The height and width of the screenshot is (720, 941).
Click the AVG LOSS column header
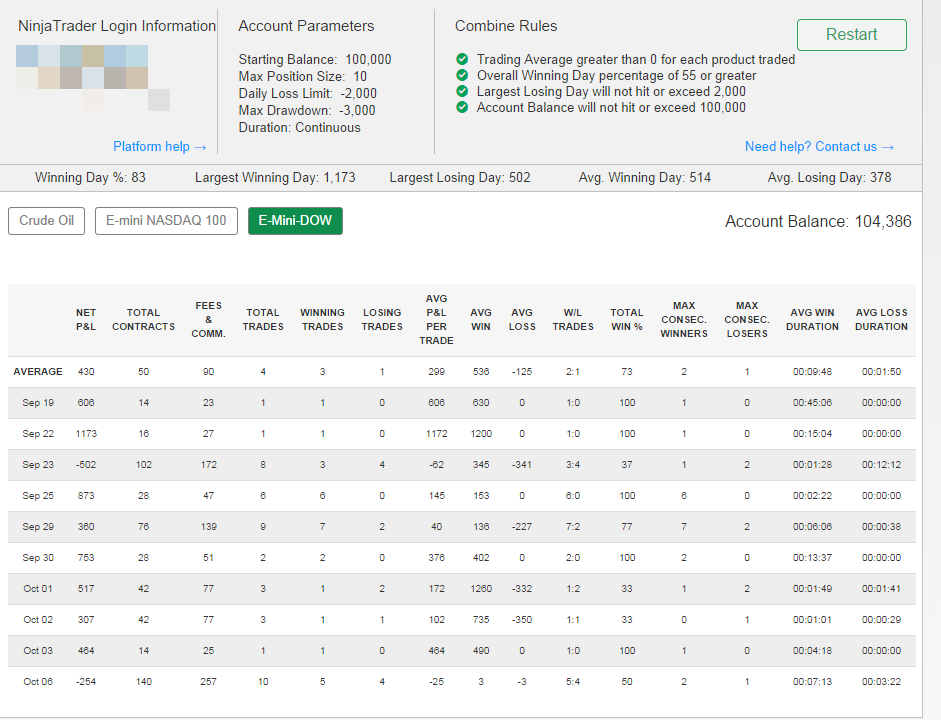522,320
